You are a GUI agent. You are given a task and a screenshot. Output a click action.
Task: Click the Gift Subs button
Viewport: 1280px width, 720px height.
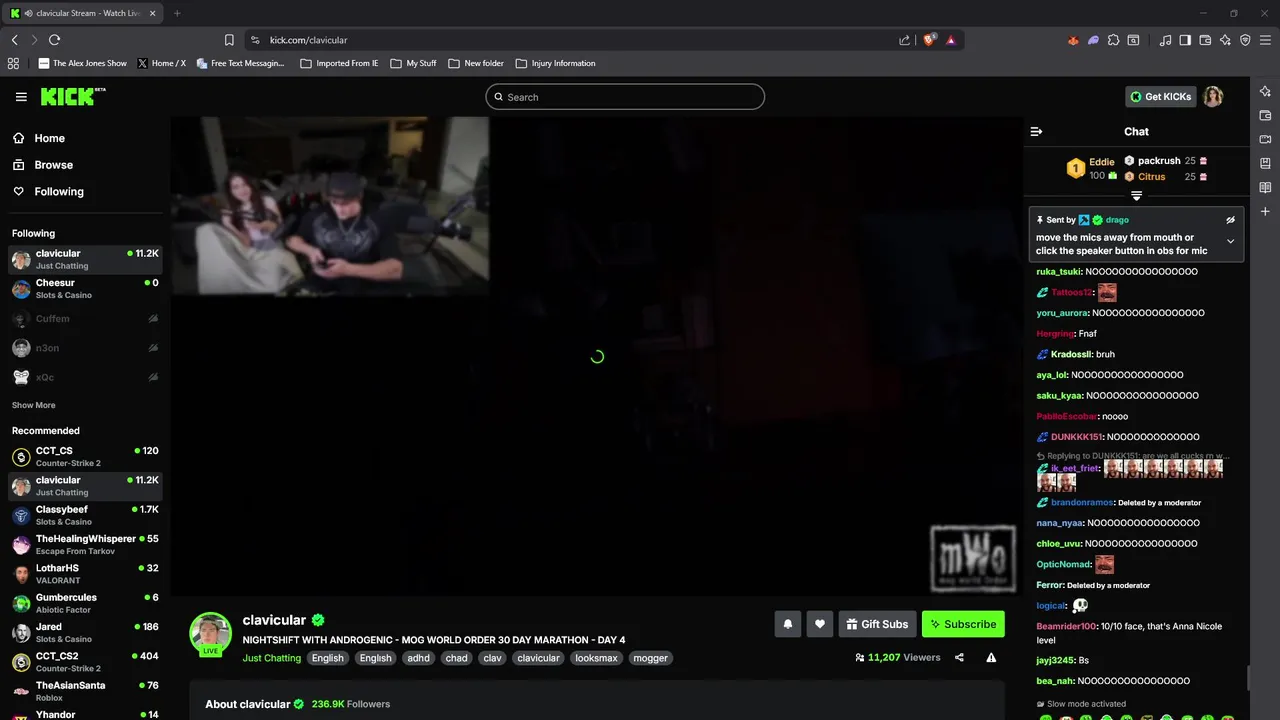point(877,624)
